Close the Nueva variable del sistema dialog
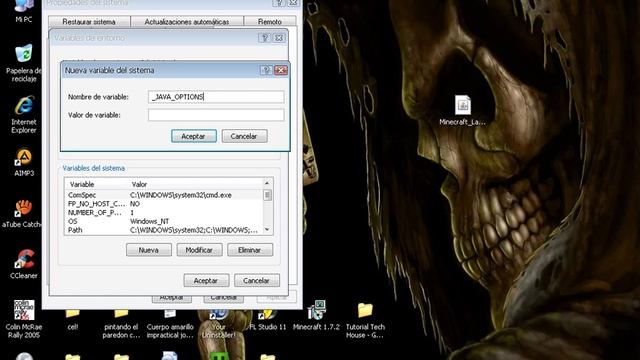640x360 pixels. (x=281, y=70)
